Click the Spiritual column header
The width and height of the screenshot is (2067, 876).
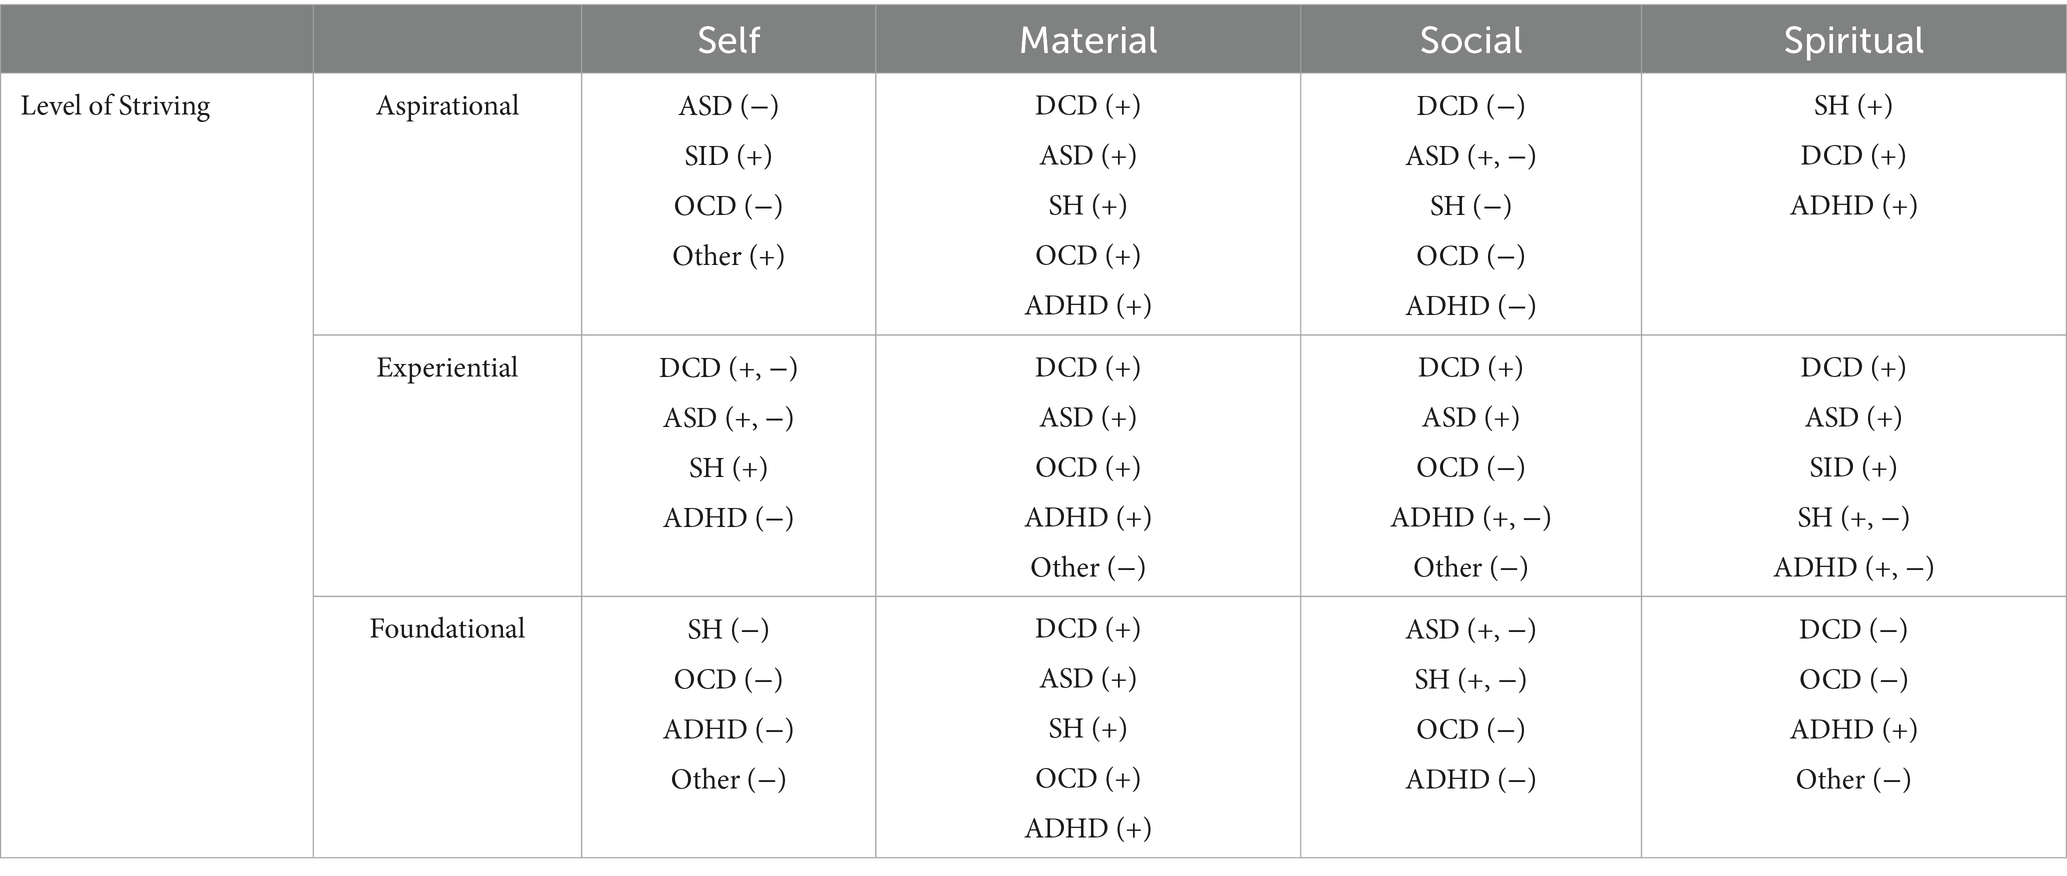pos(1853,40)
